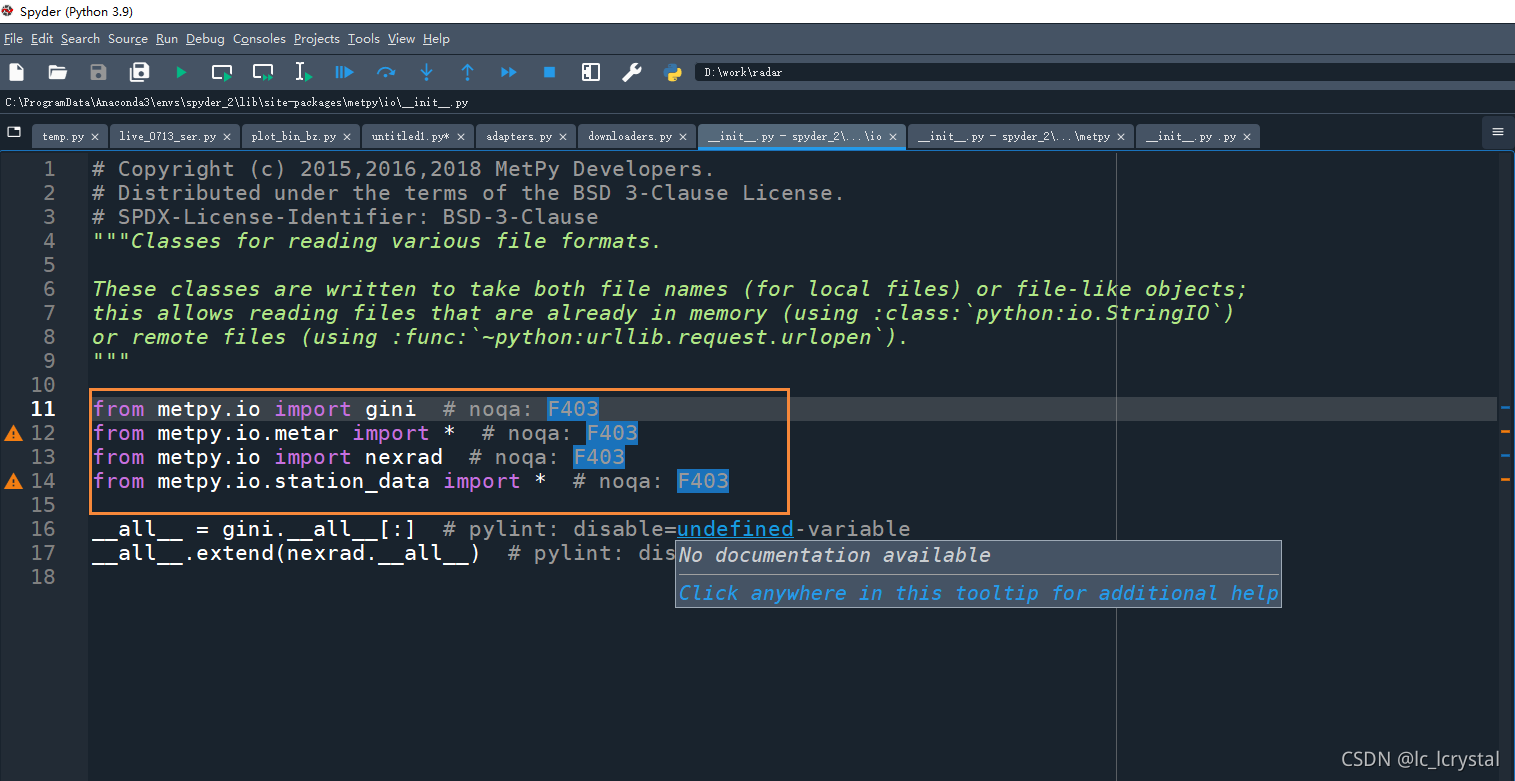Viewport: 1515px width, 781px height.
Task: Close the downloaders.py tab
Action: (x=684, y=137)
